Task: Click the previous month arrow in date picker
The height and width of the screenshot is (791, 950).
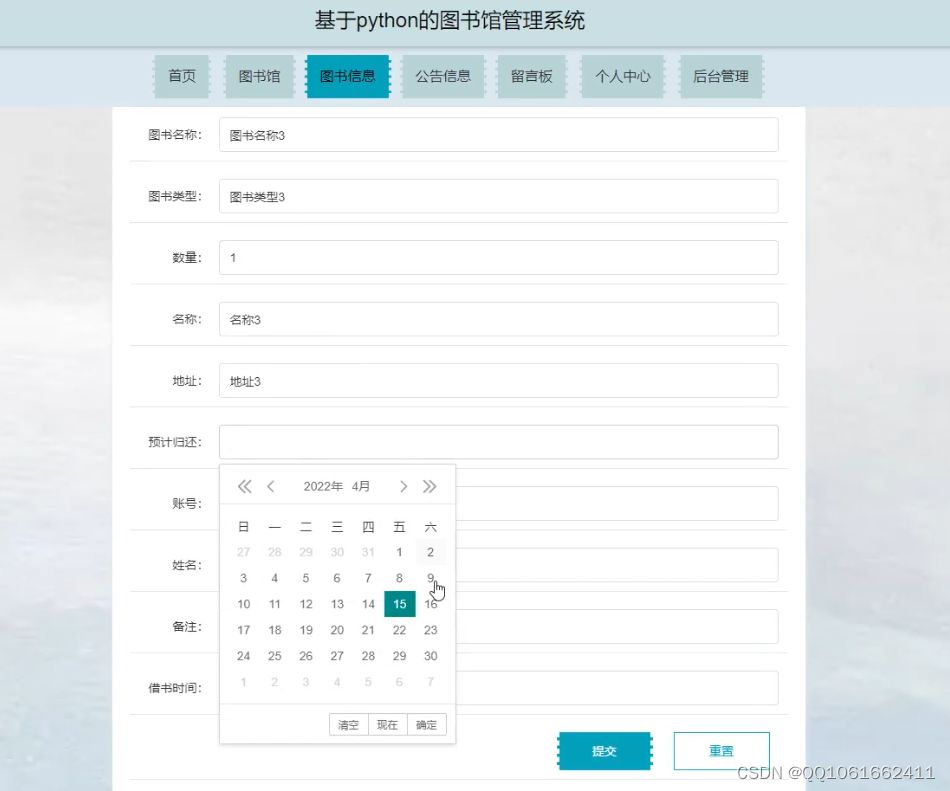Action: point(271,486)
